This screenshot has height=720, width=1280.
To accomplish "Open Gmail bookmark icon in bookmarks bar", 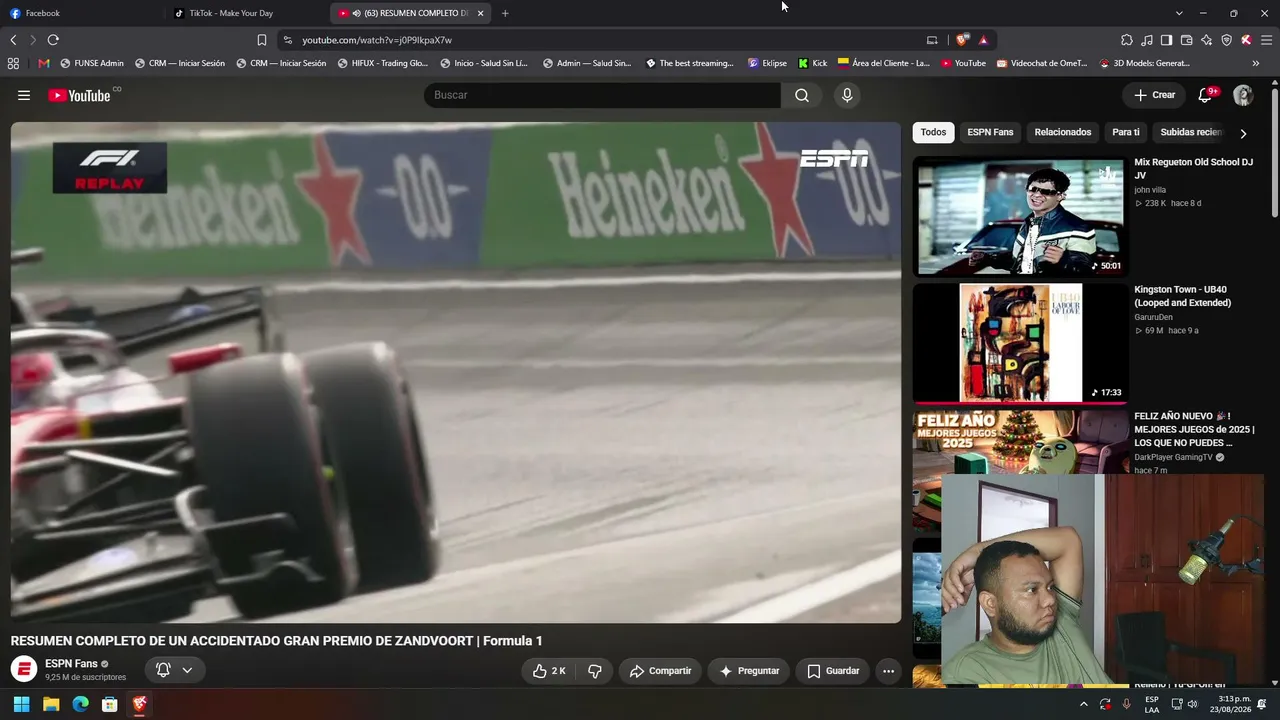I will pos(44,63).
